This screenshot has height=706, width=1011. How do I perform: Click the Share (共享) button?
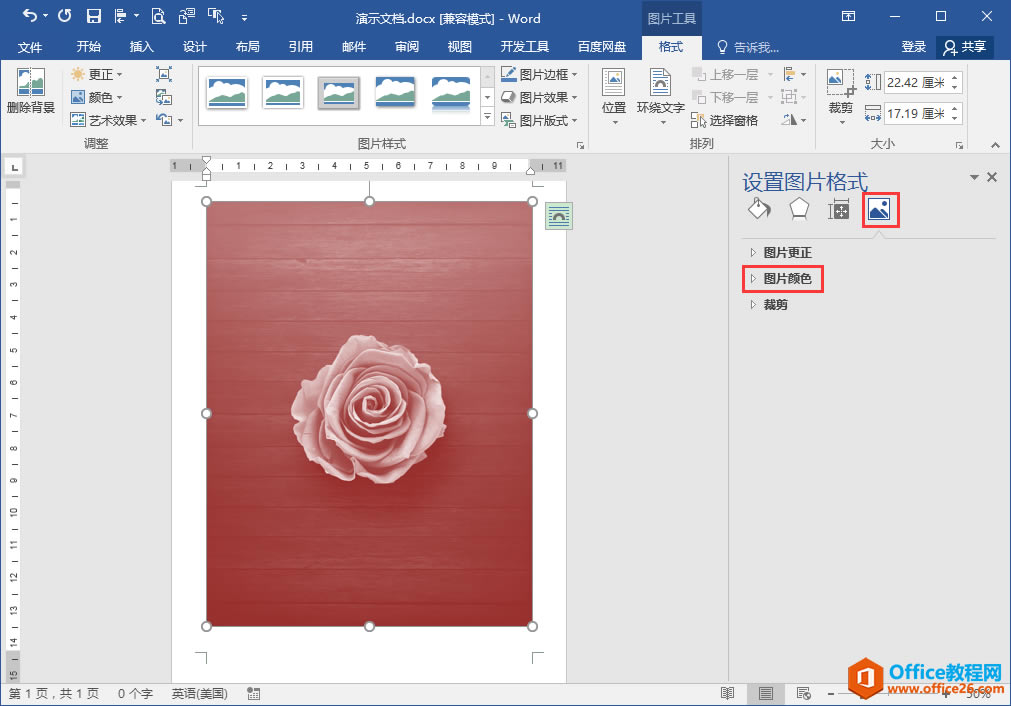point(965,46)
